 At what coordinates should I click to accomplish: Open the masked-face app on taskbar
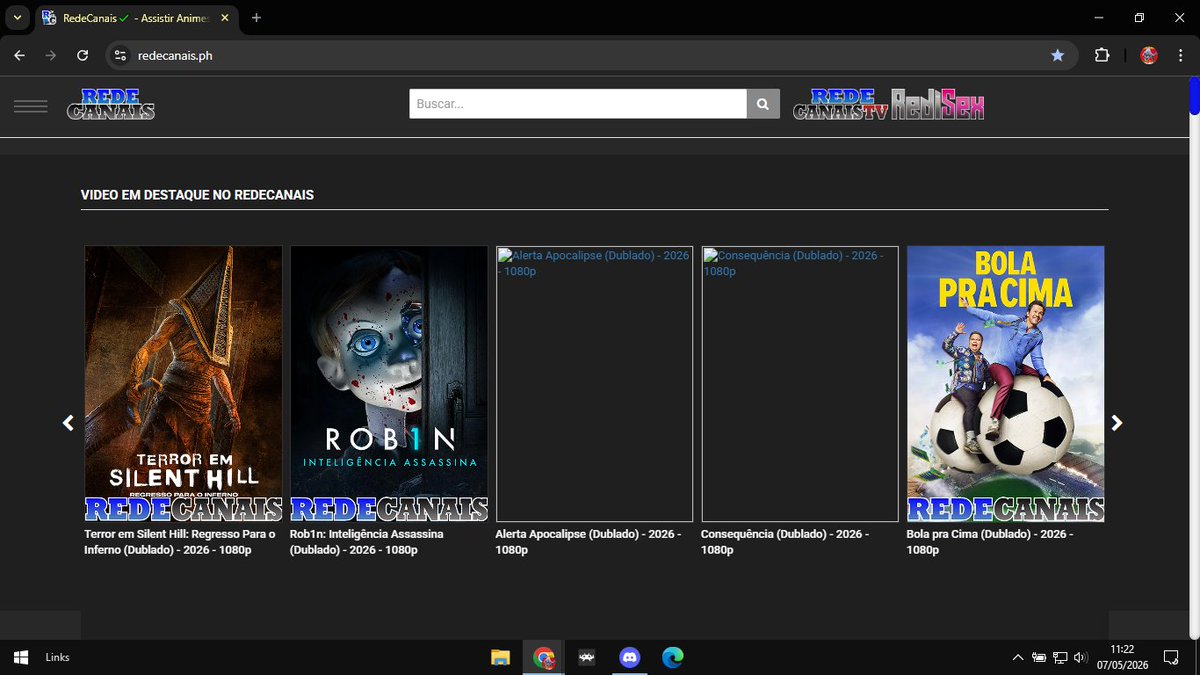587,657
